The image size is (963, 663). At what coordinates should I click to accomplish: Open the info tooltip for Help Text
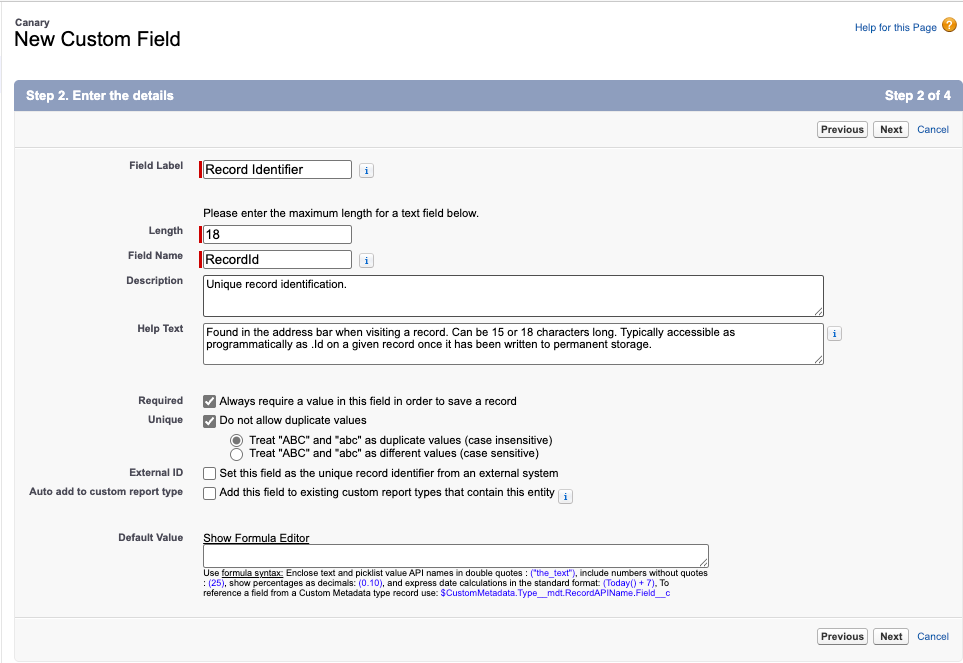(x=834, y=333)
